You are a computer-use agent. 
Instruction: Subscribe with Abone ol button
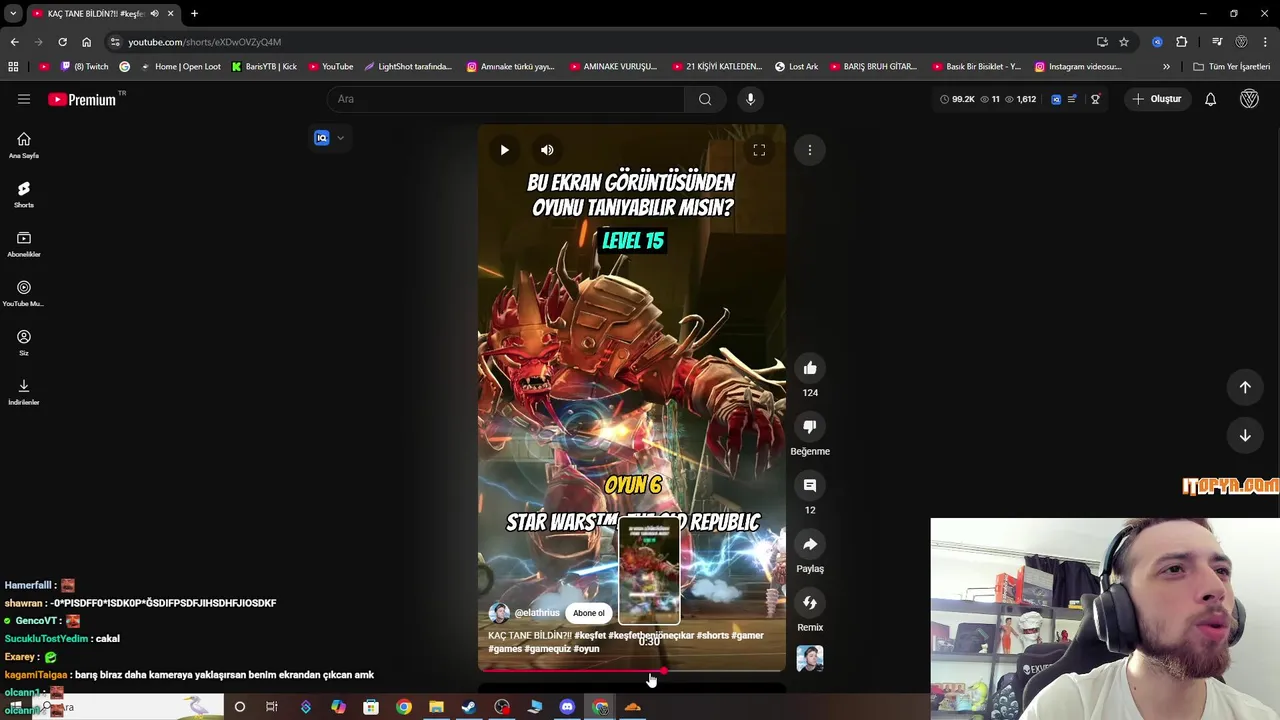coord(588,613)
